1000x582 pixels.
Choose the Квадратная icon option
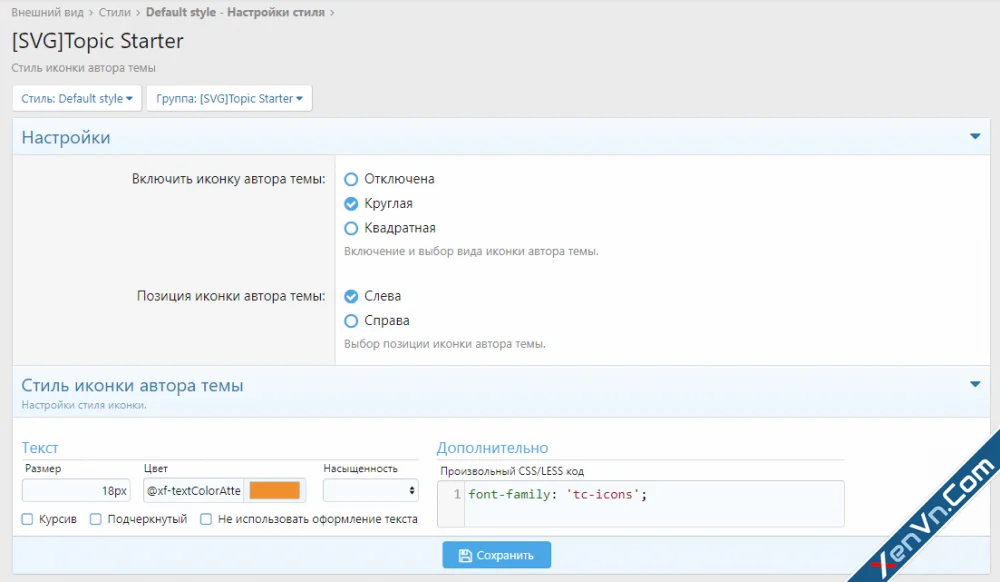tap(351, 228)
